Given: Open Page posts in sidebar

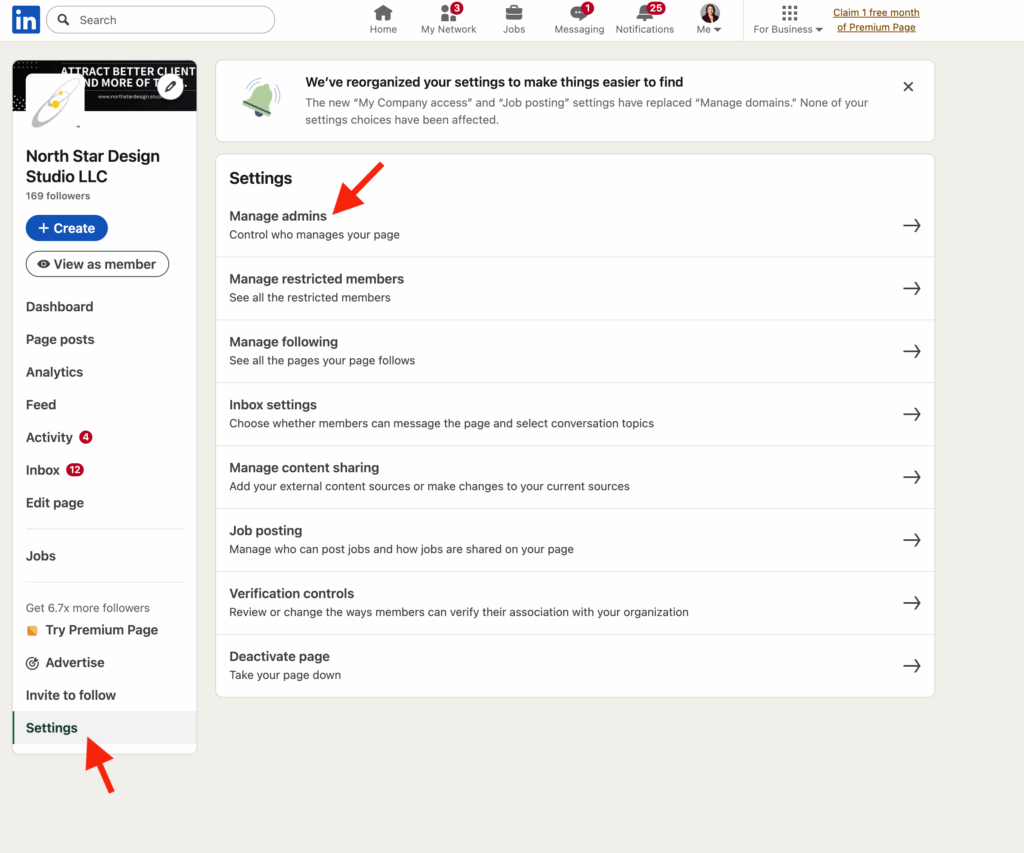Looking at the screenshot, I should tap(60, 339).
